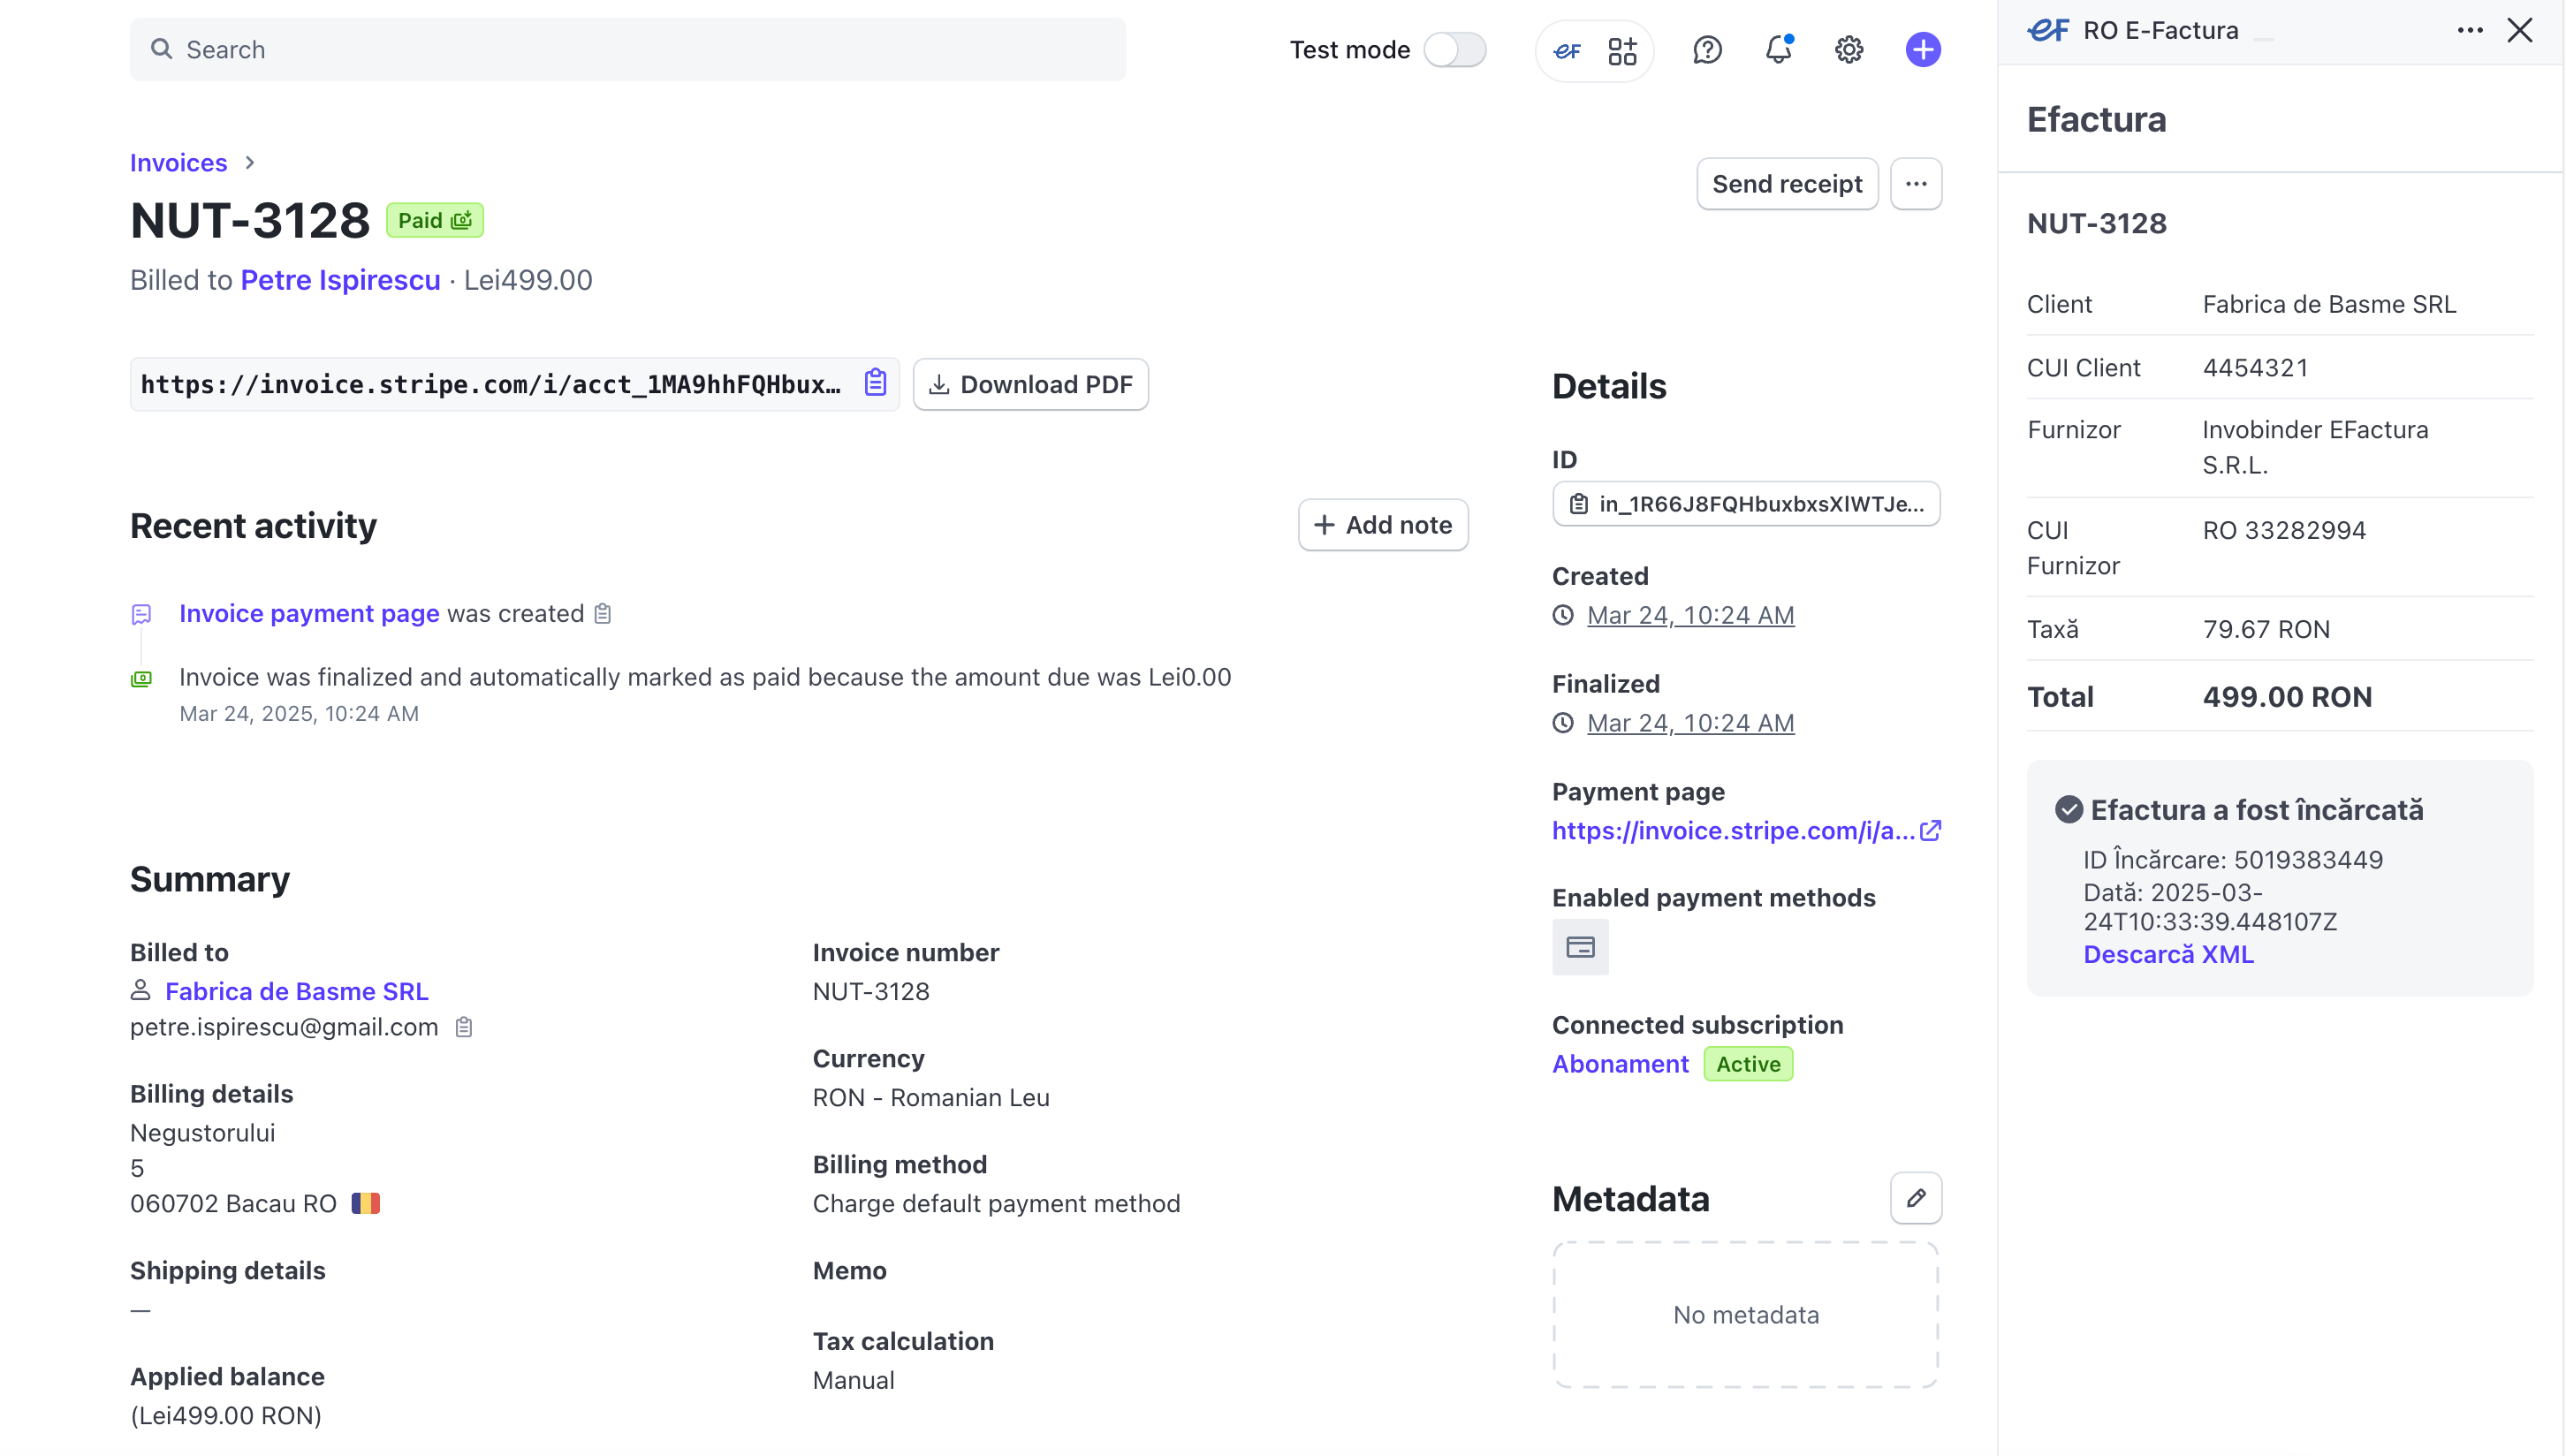Open the RO E-Factura app icon in toolbar
This screenshot has width=2566, height=1456.
(x=1567, y=50)
